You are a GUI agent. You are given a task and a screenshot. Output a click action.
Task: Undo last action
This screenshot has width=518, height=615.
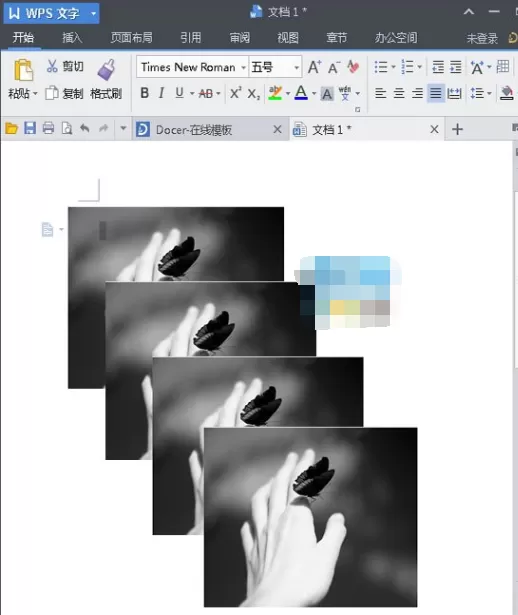pos(85,128)
